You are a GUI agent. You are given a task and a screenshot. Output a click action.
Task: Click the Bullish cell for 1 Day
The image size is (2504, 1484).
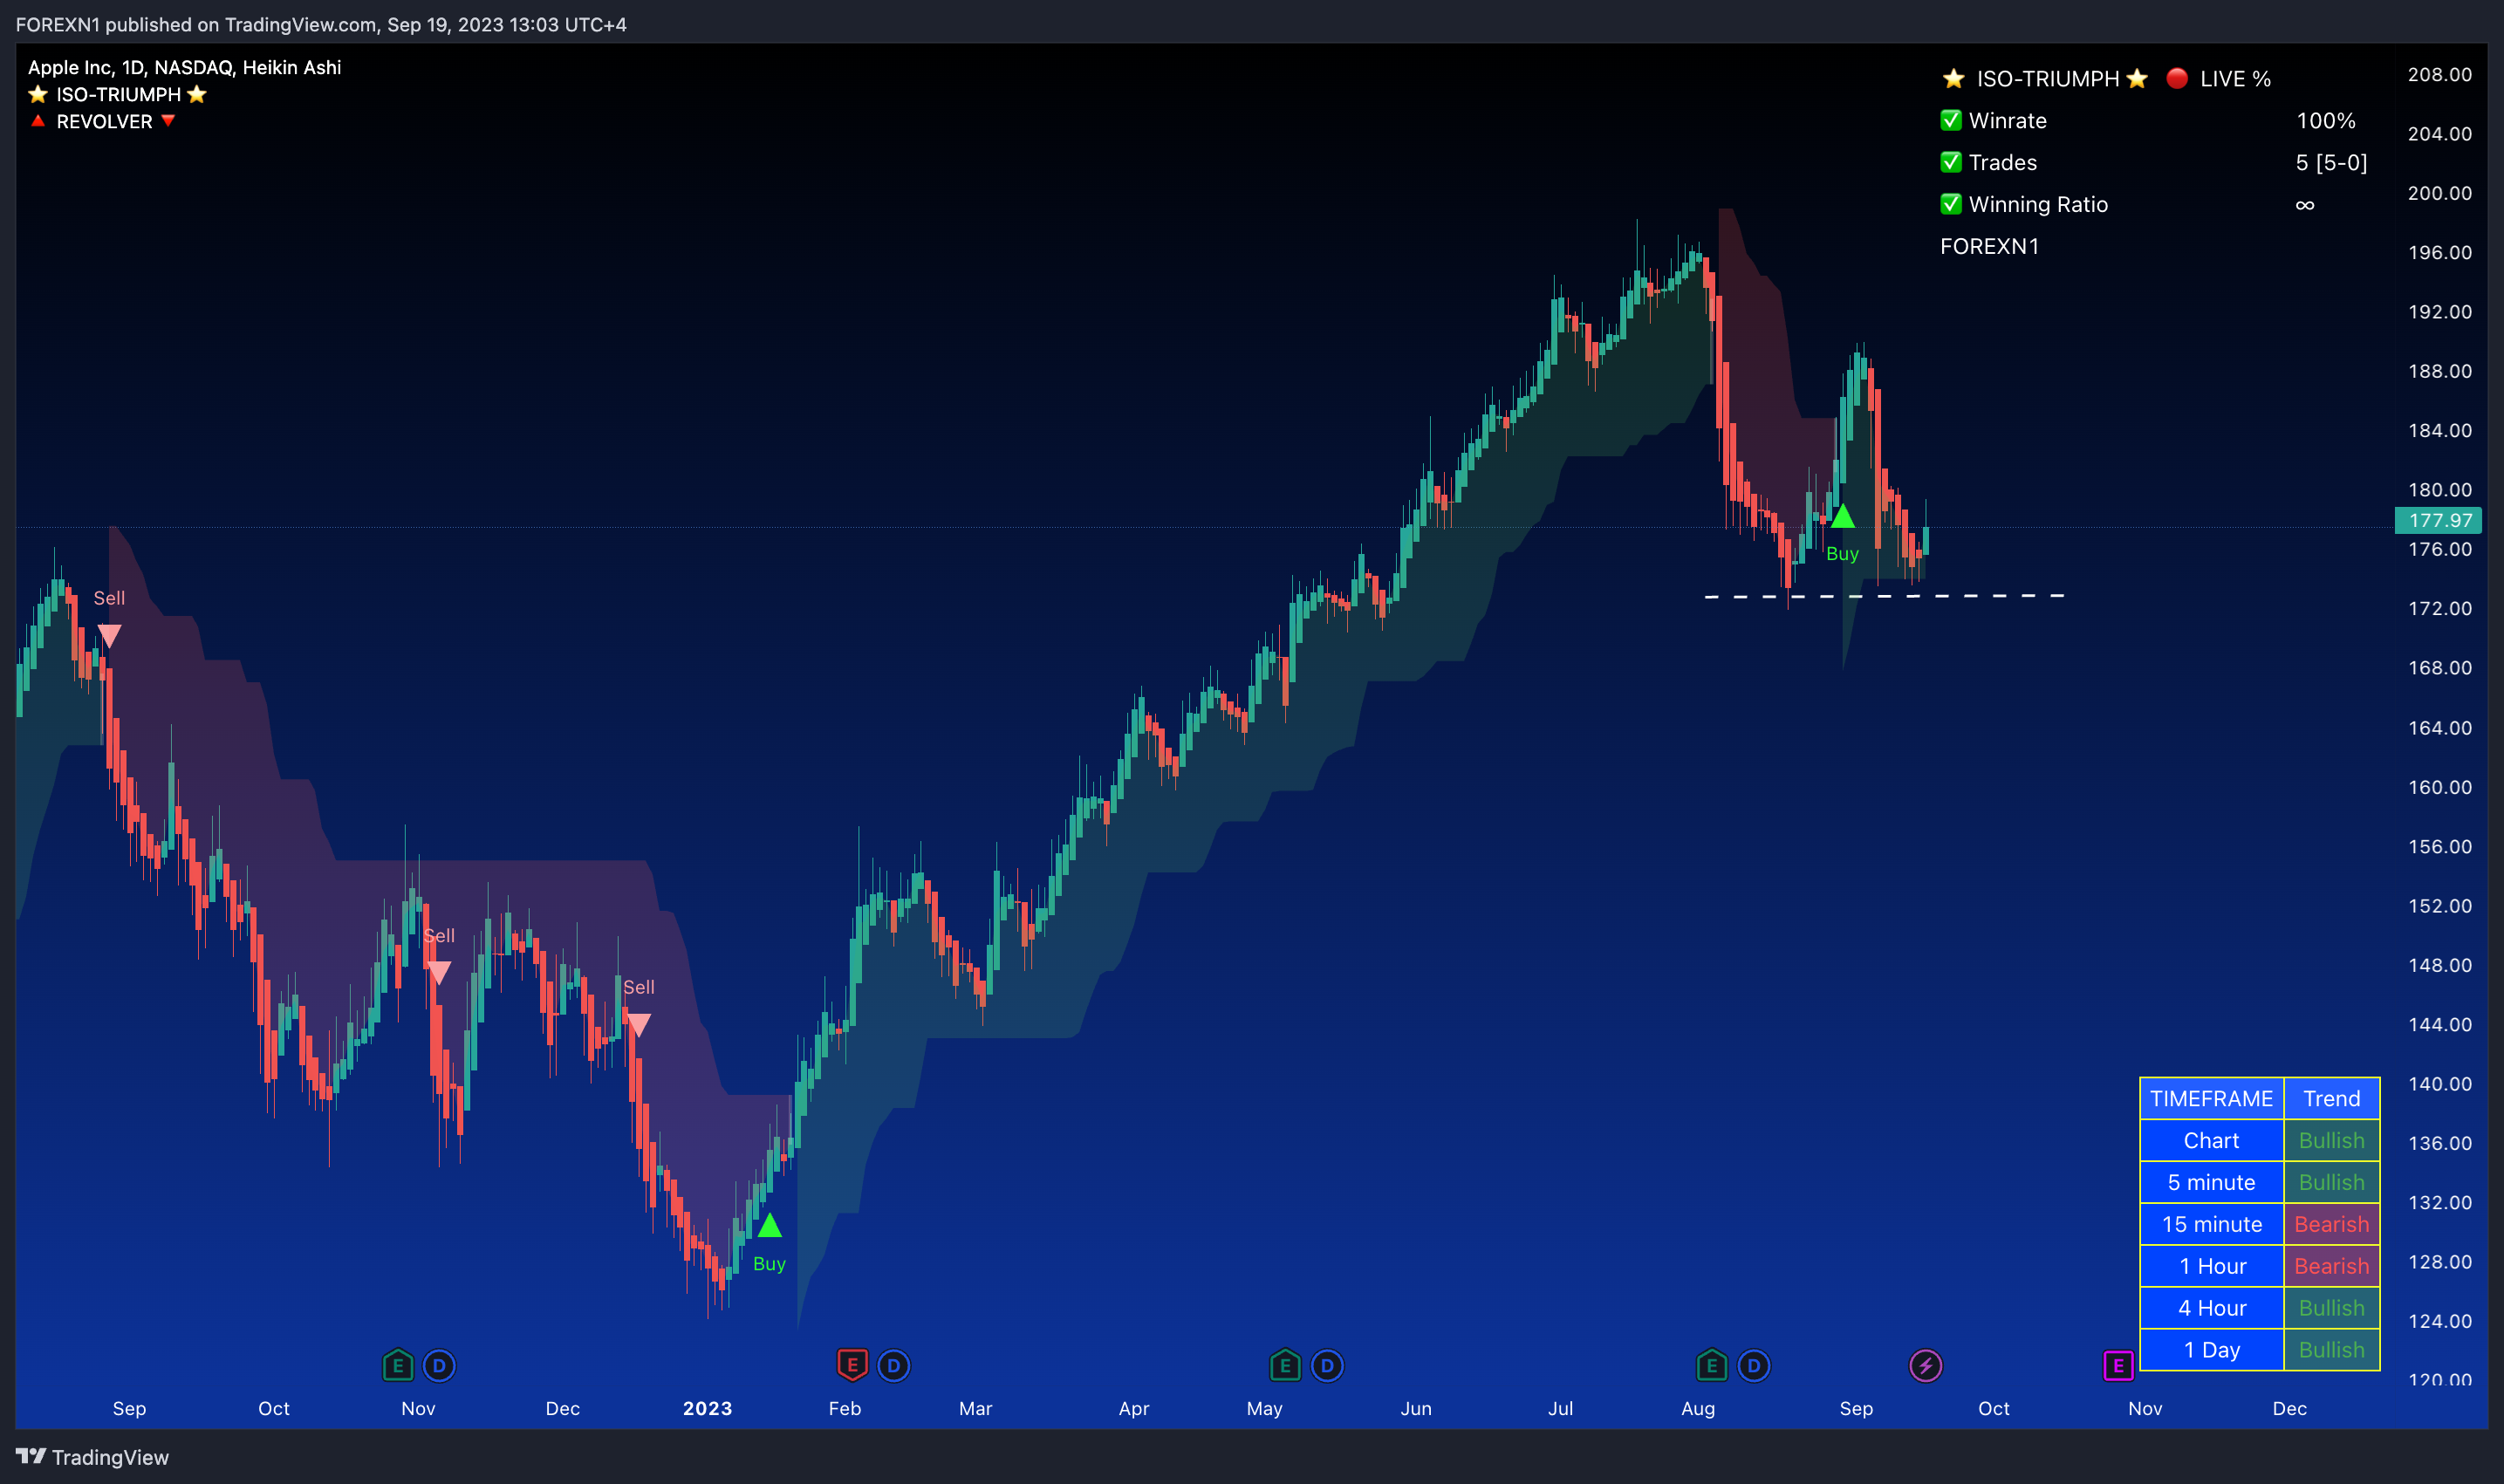(2332, 1350)
